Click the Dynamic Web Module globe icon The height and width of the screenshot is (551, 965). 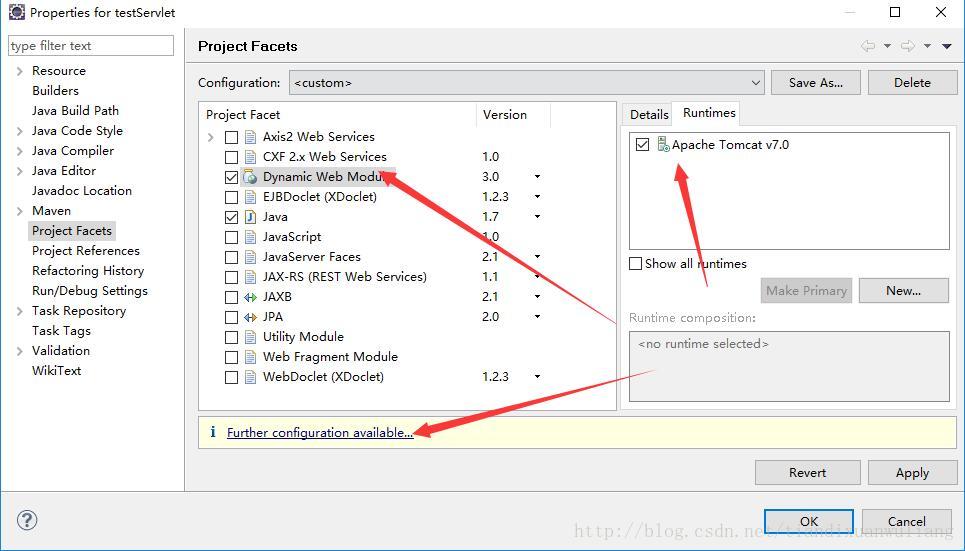coord(250,177)
